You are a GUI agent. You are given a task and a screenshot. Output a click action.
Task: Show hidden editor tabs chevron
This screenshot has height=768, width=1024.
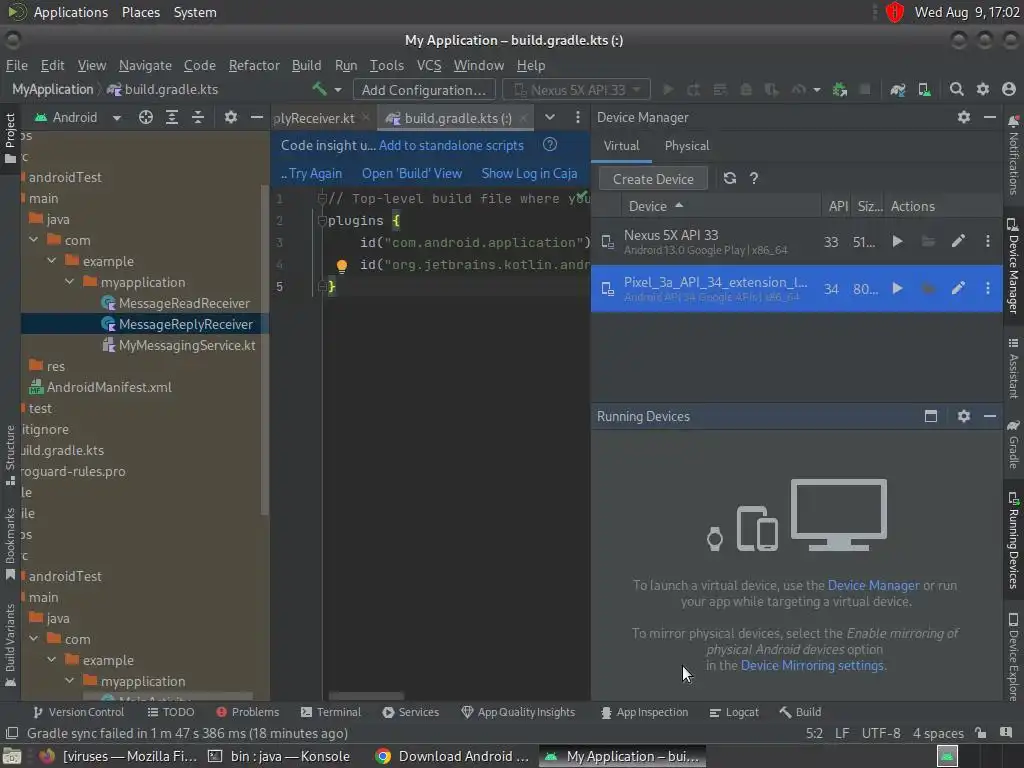pyautogui.click(x=550, y=117)
